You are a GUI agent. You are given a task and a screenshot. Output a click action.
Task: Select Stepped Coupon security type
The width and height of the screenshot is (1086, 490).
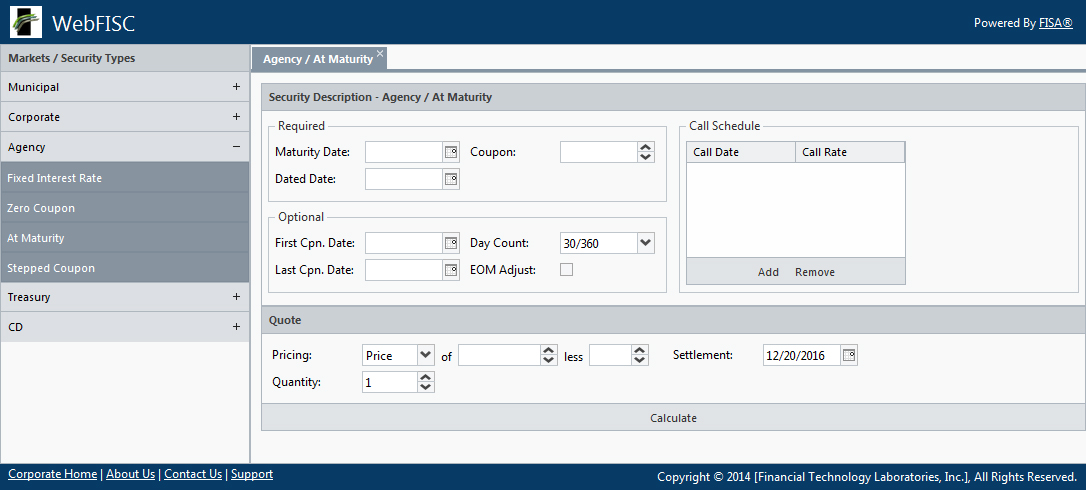[51, 268]
